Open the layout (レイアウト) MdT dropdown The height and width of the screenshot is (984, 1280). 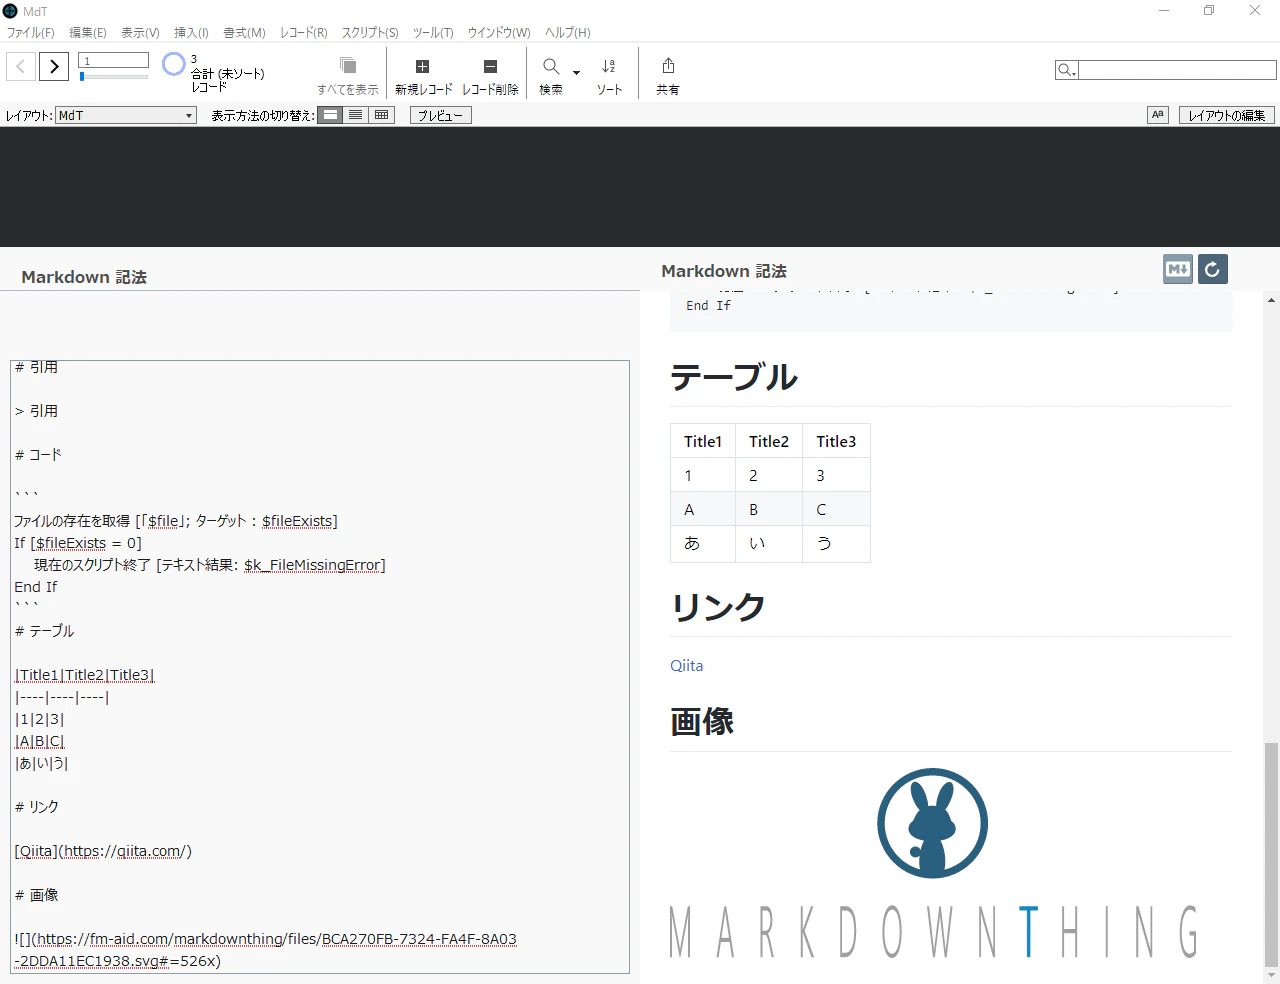tap(126, 115)
